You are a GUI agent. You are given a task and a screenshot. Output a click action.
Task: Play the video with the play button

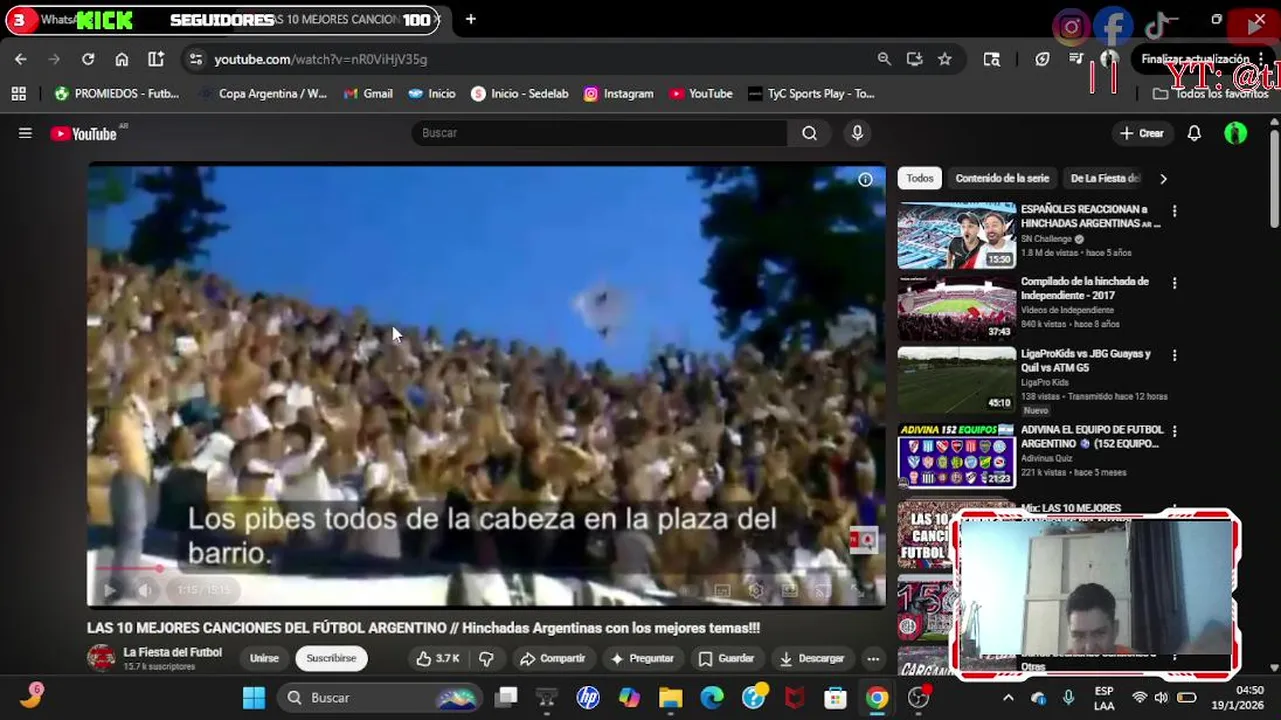point(110,590)
